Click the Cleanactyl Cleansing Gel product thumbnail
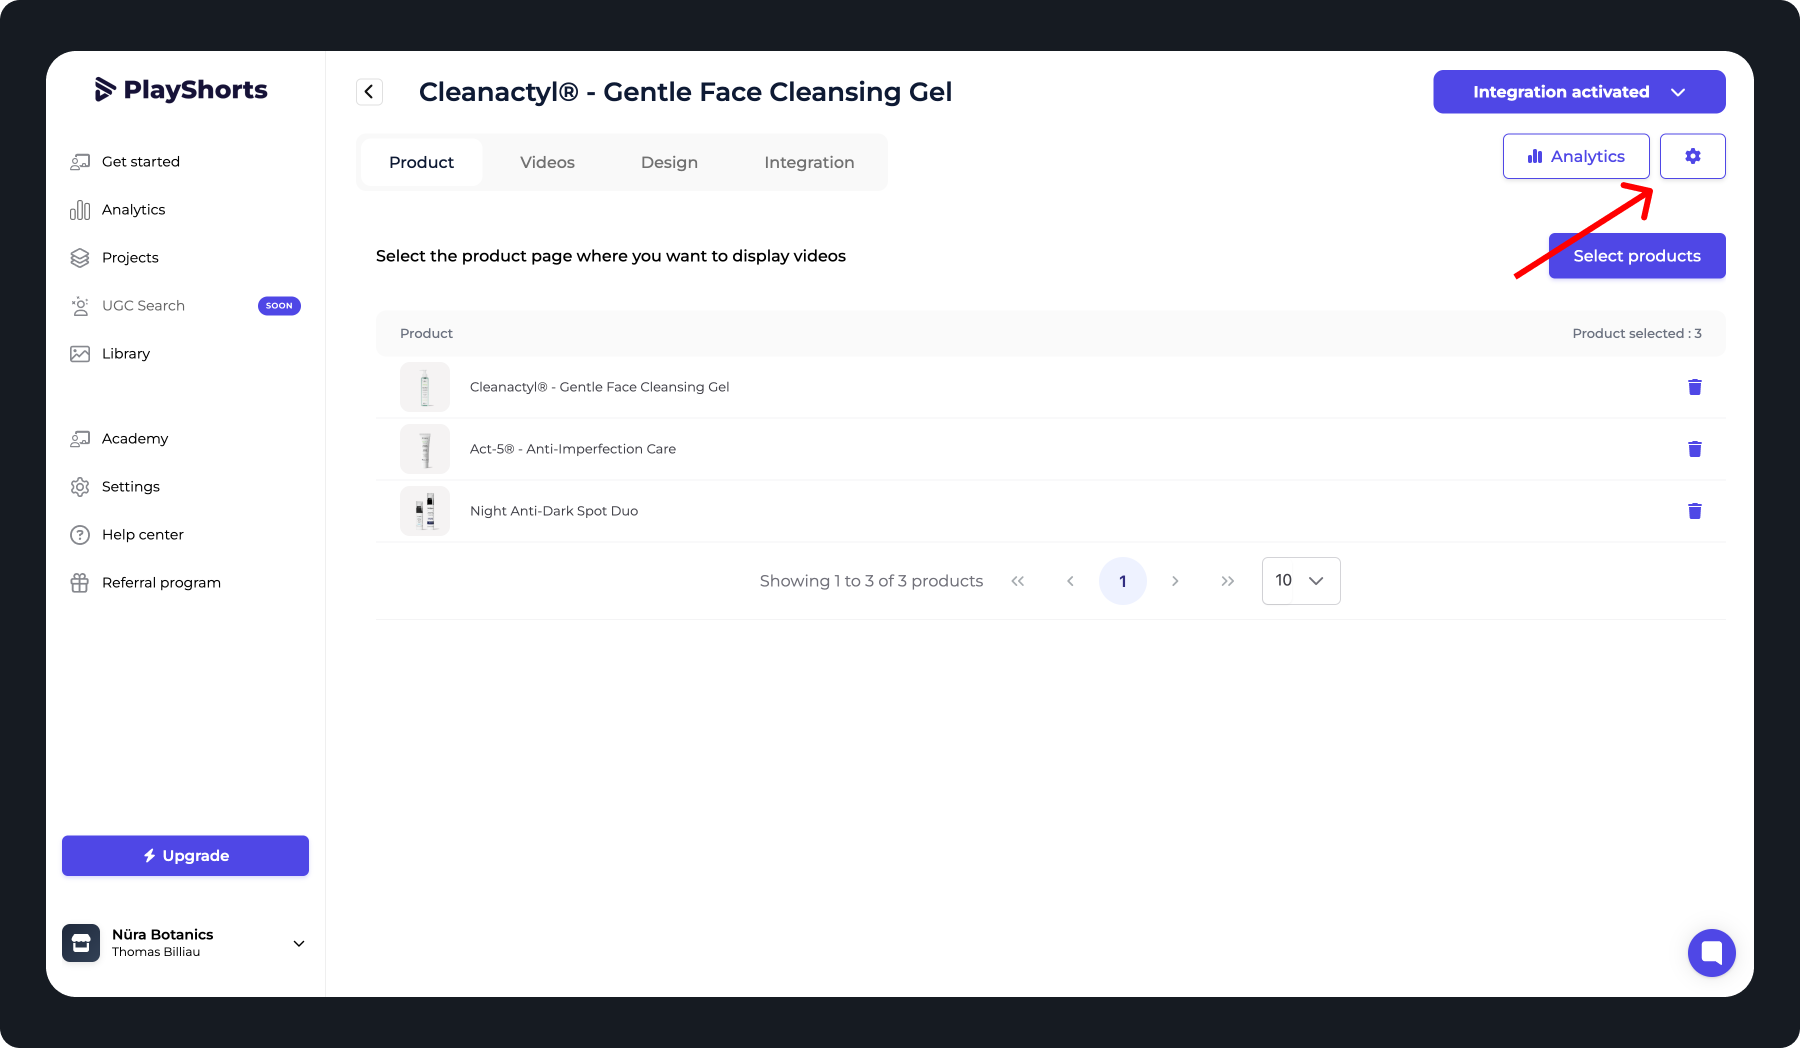Viewport: 1800px width, 1048px height. pyautogui.click(x=425, y=387)
